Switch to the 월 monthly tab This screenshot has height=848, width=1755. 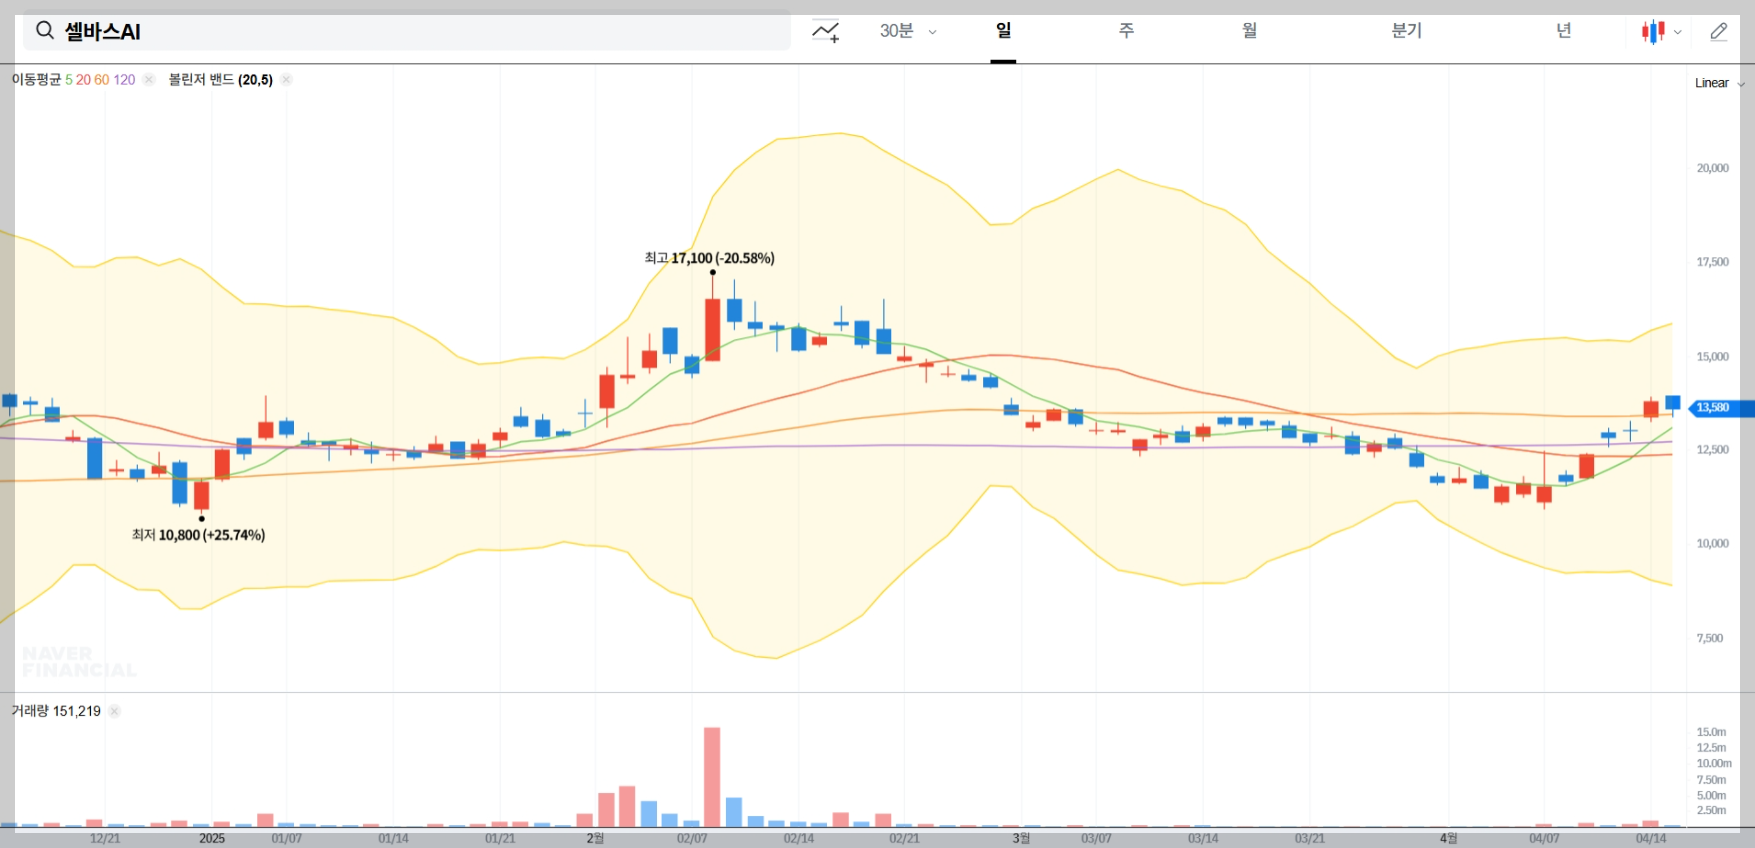tap(1249, 31)
